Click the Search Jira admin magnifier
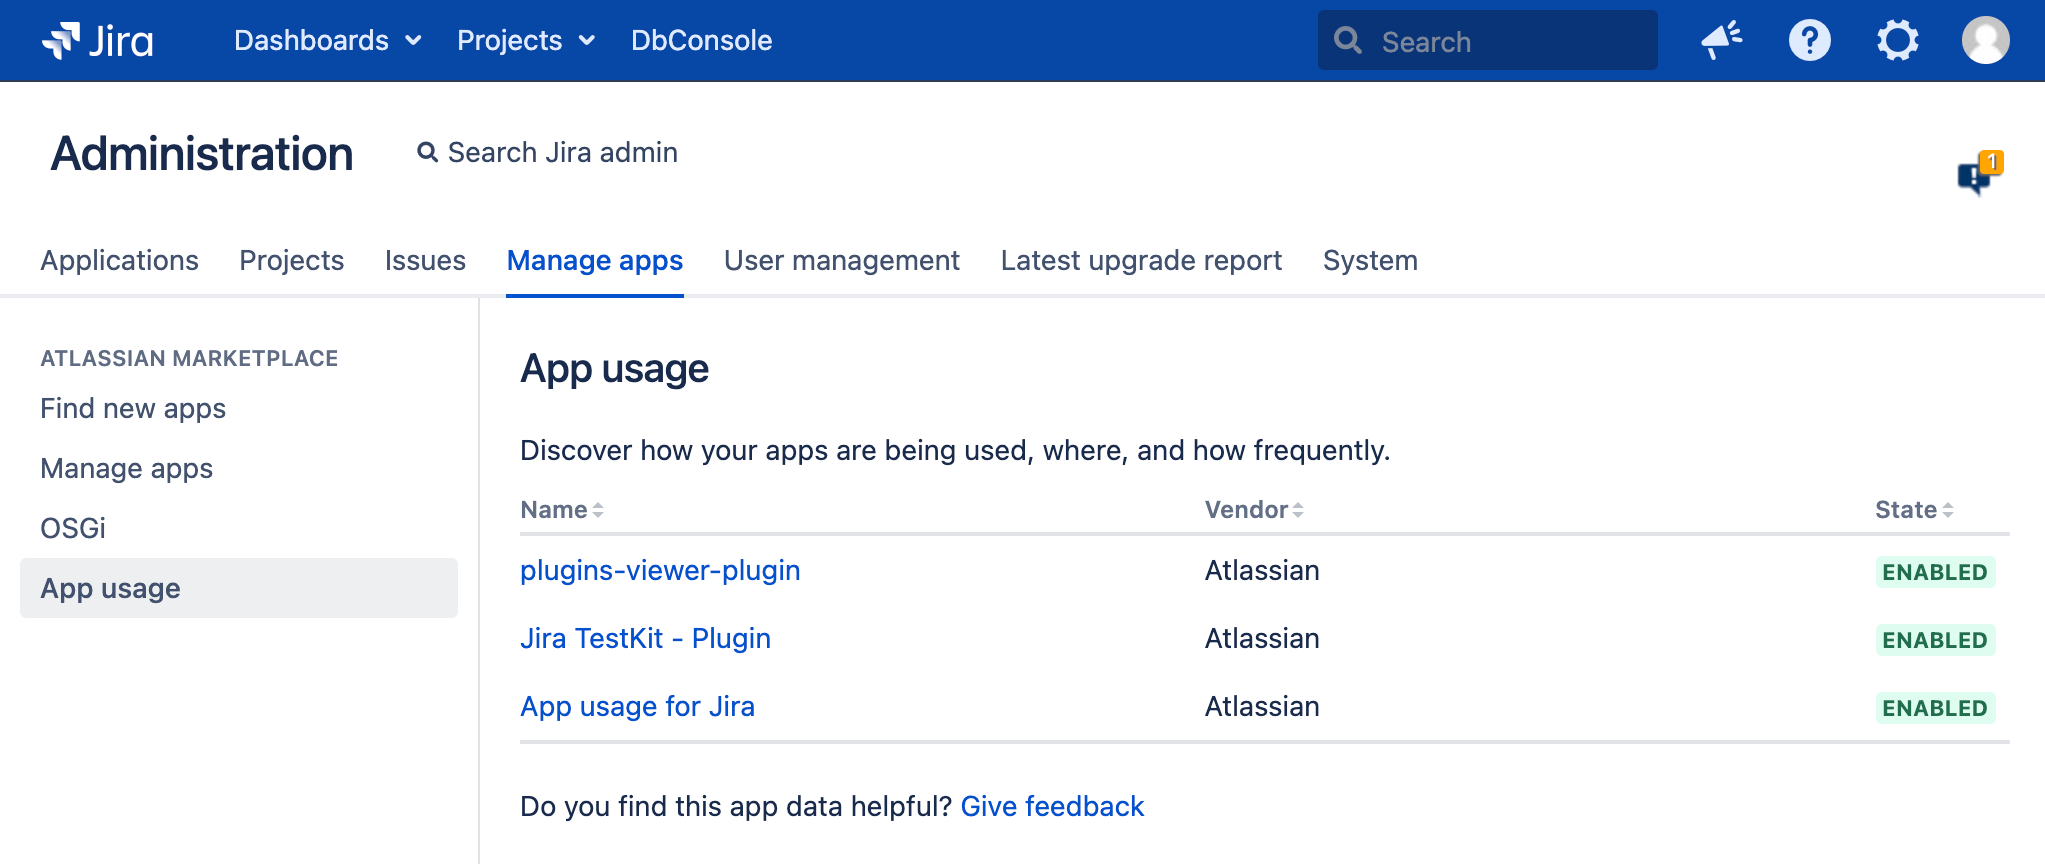The image size is (2045, 864). point(428,152)
